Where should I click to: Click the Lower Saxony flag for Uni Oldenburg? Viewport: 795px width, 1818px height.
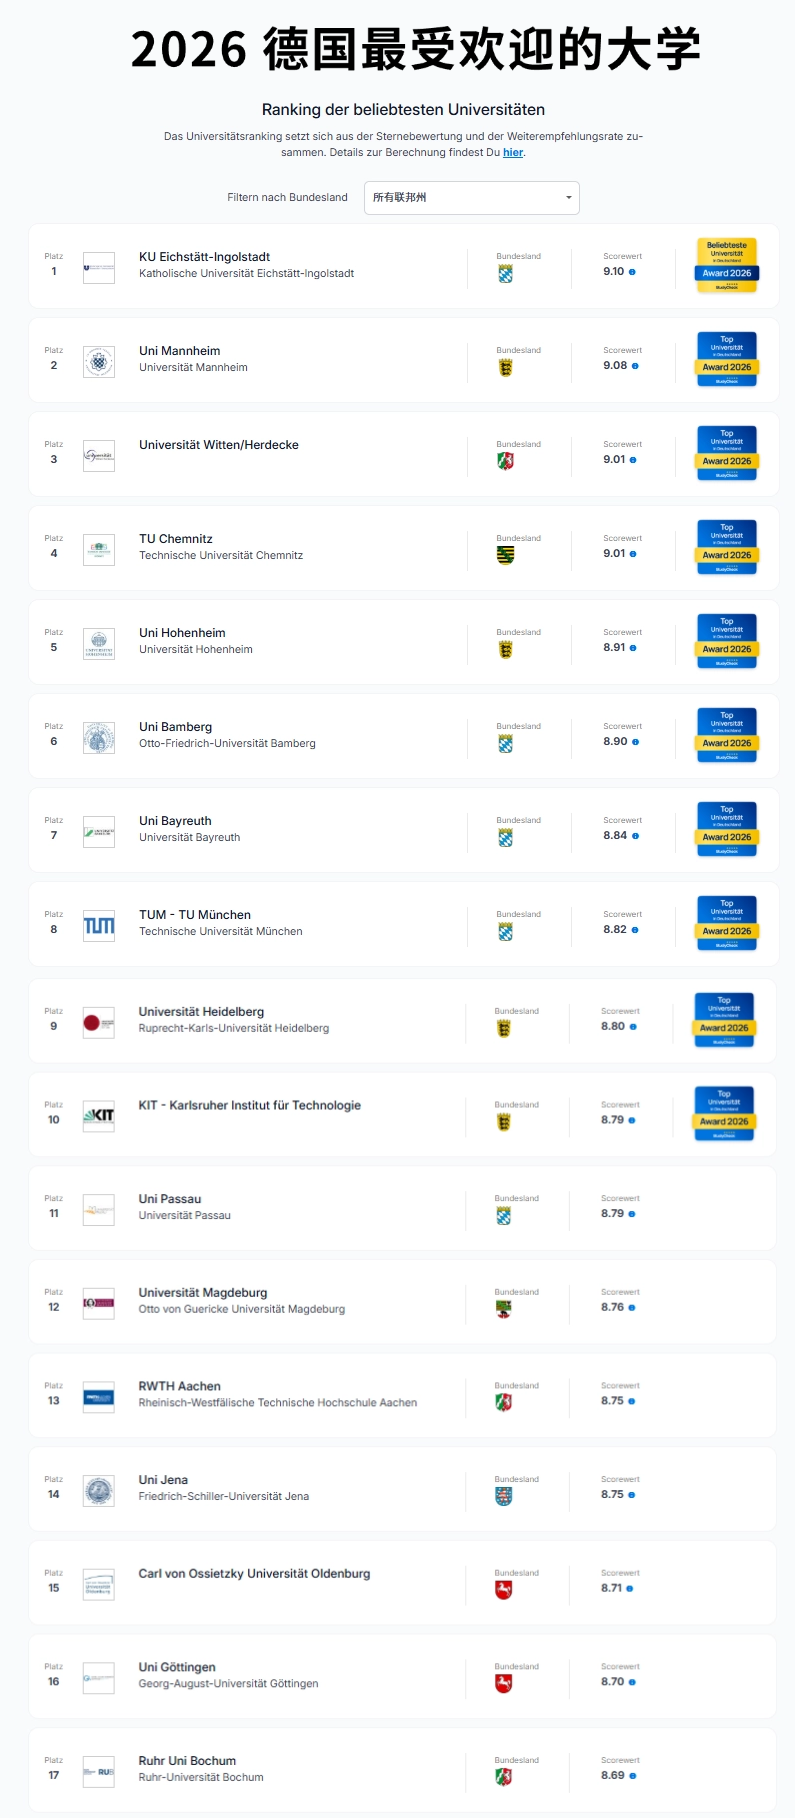coord(504,1590)
